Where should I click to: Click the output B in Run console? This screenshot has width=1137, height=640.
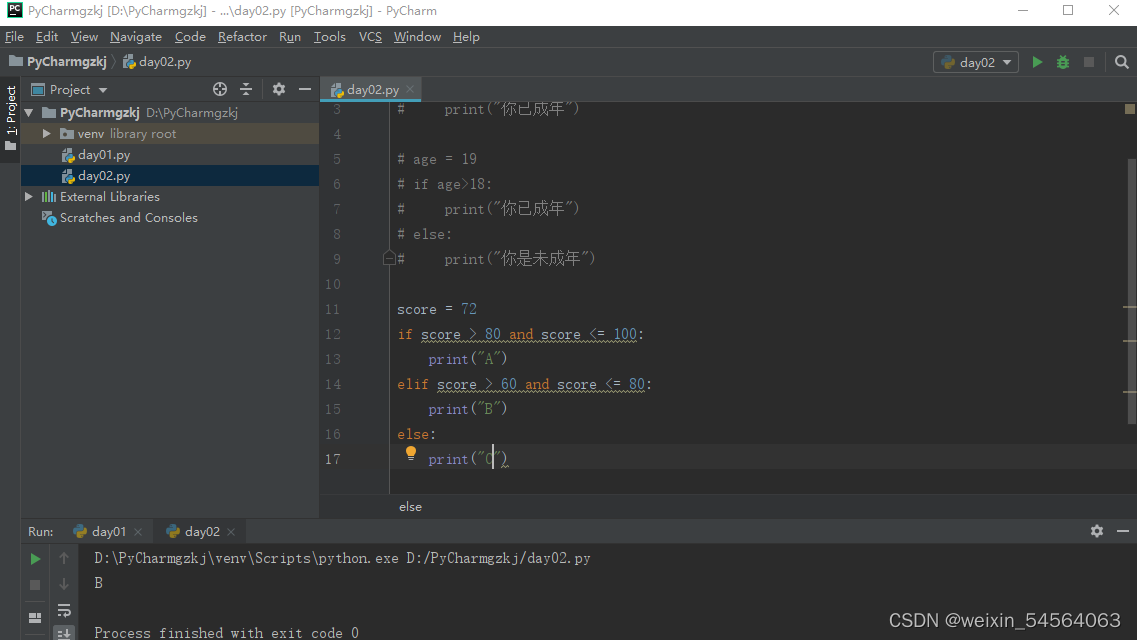click(x=99, y=583)
